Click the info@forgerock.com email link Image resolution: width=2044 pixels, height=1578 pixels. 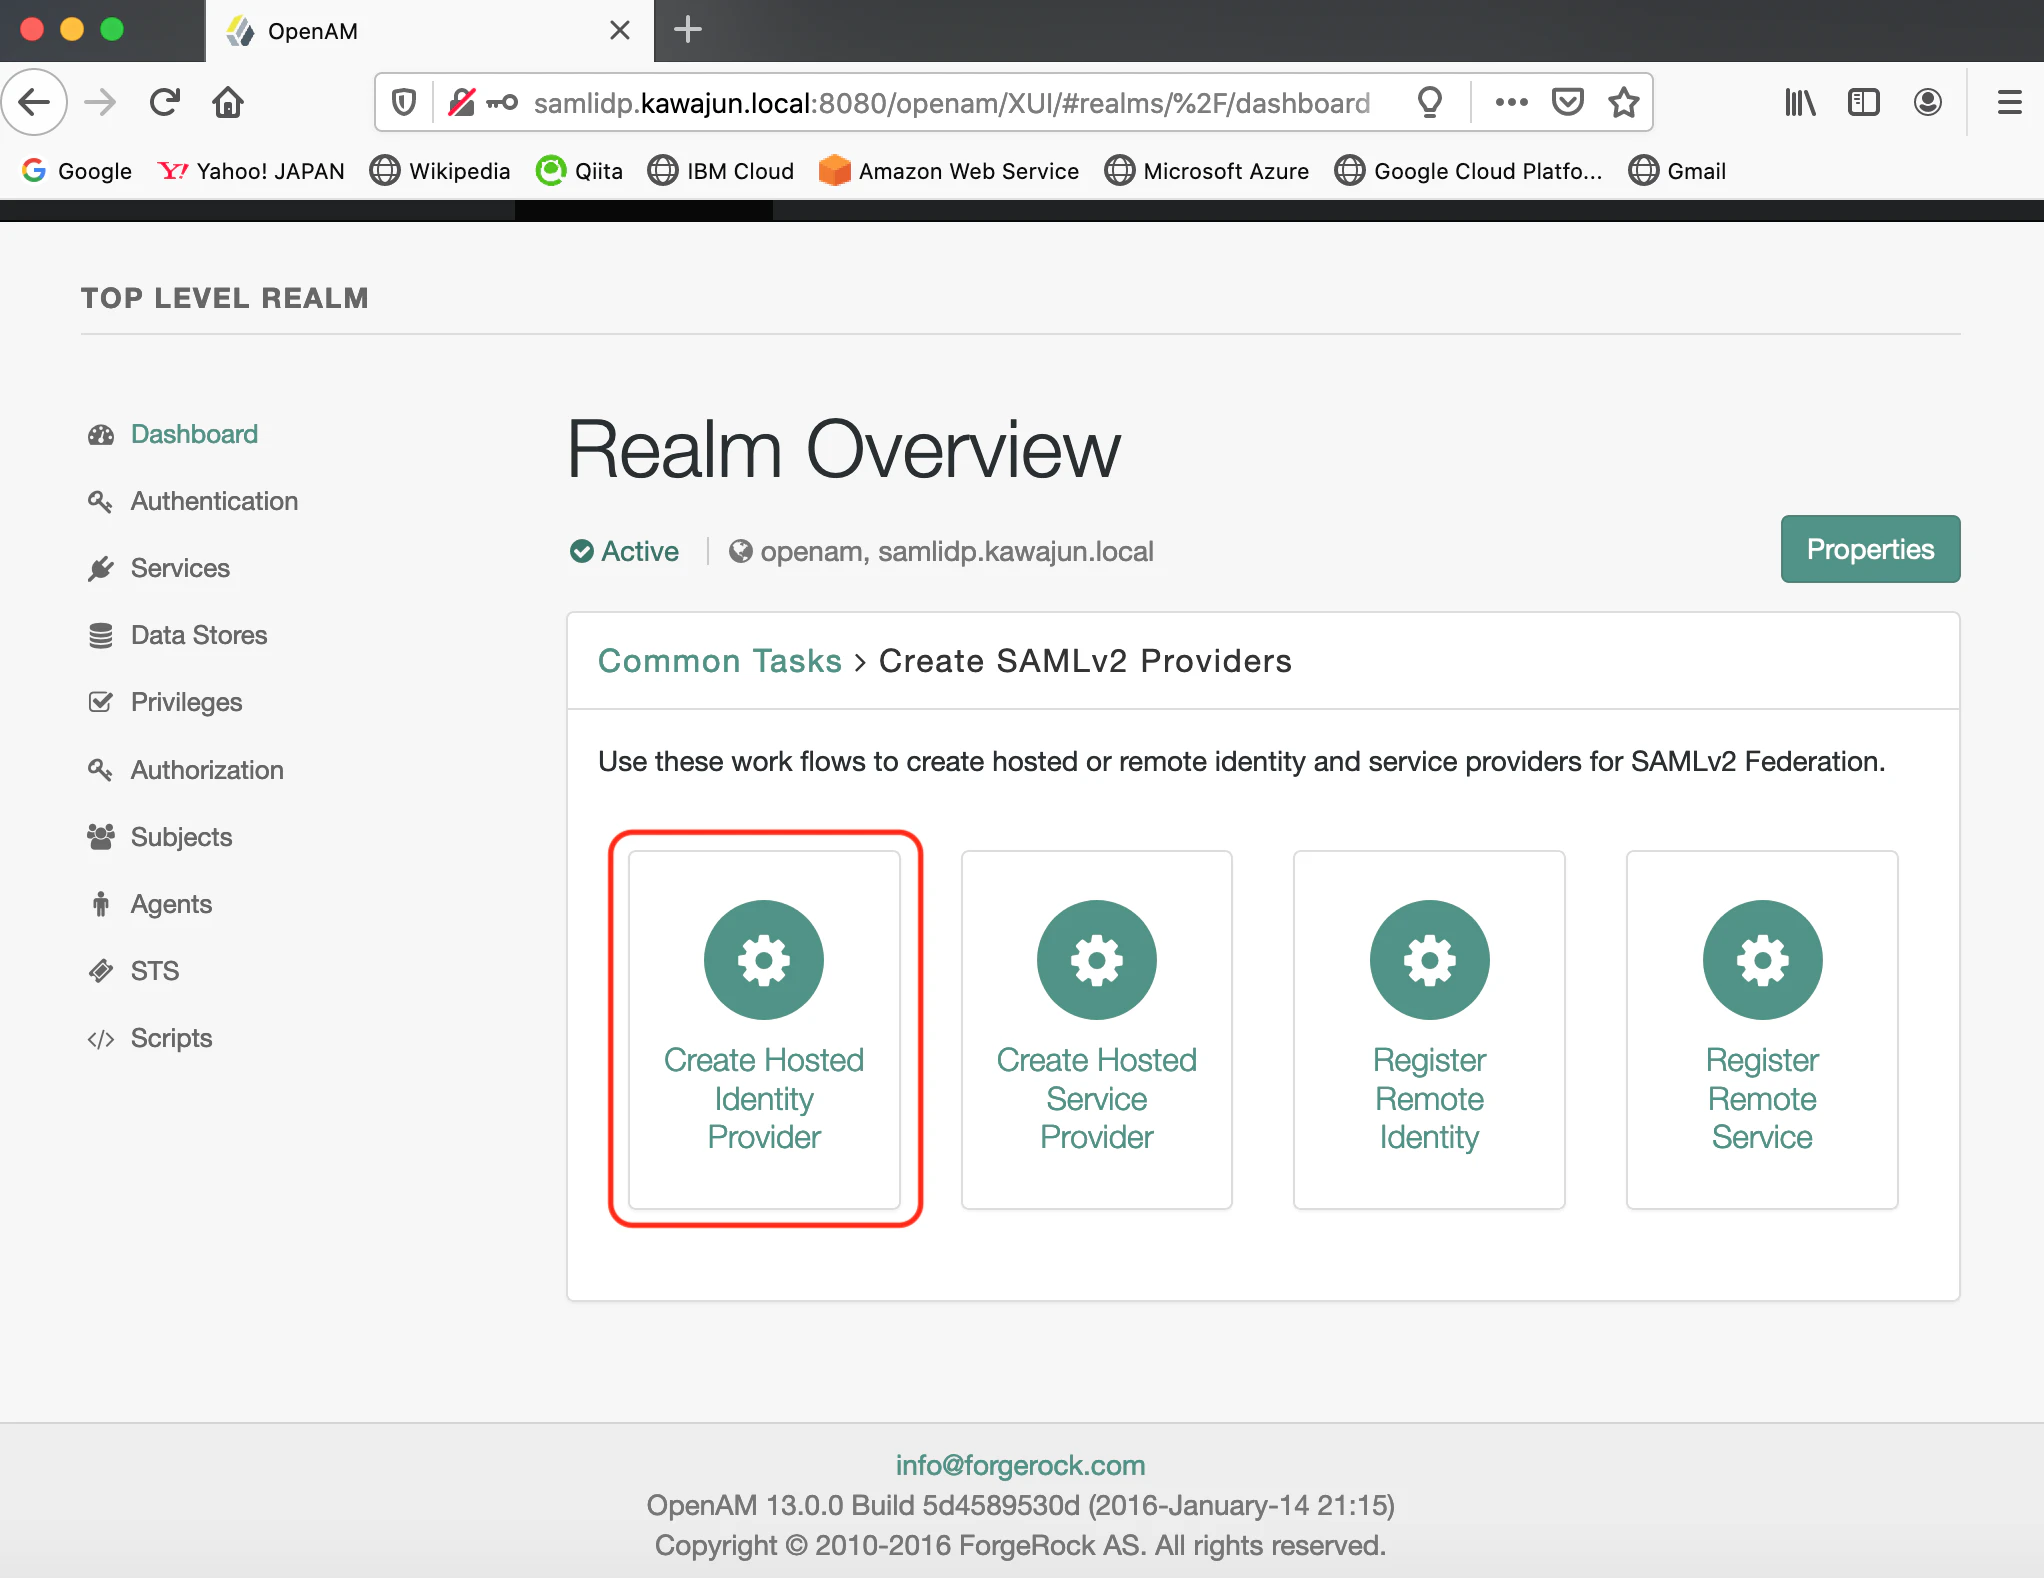[x=1020, y=1465]
